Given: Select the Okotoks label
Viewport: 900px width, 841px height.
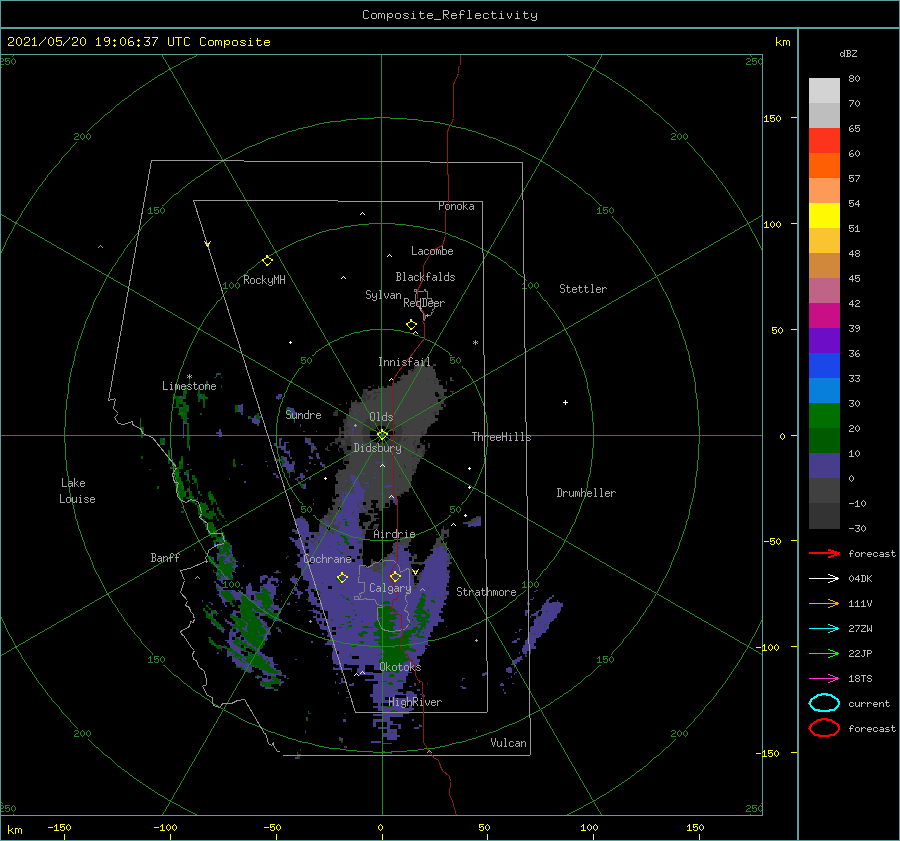Looking at the screenshot, I should point(400,666).
